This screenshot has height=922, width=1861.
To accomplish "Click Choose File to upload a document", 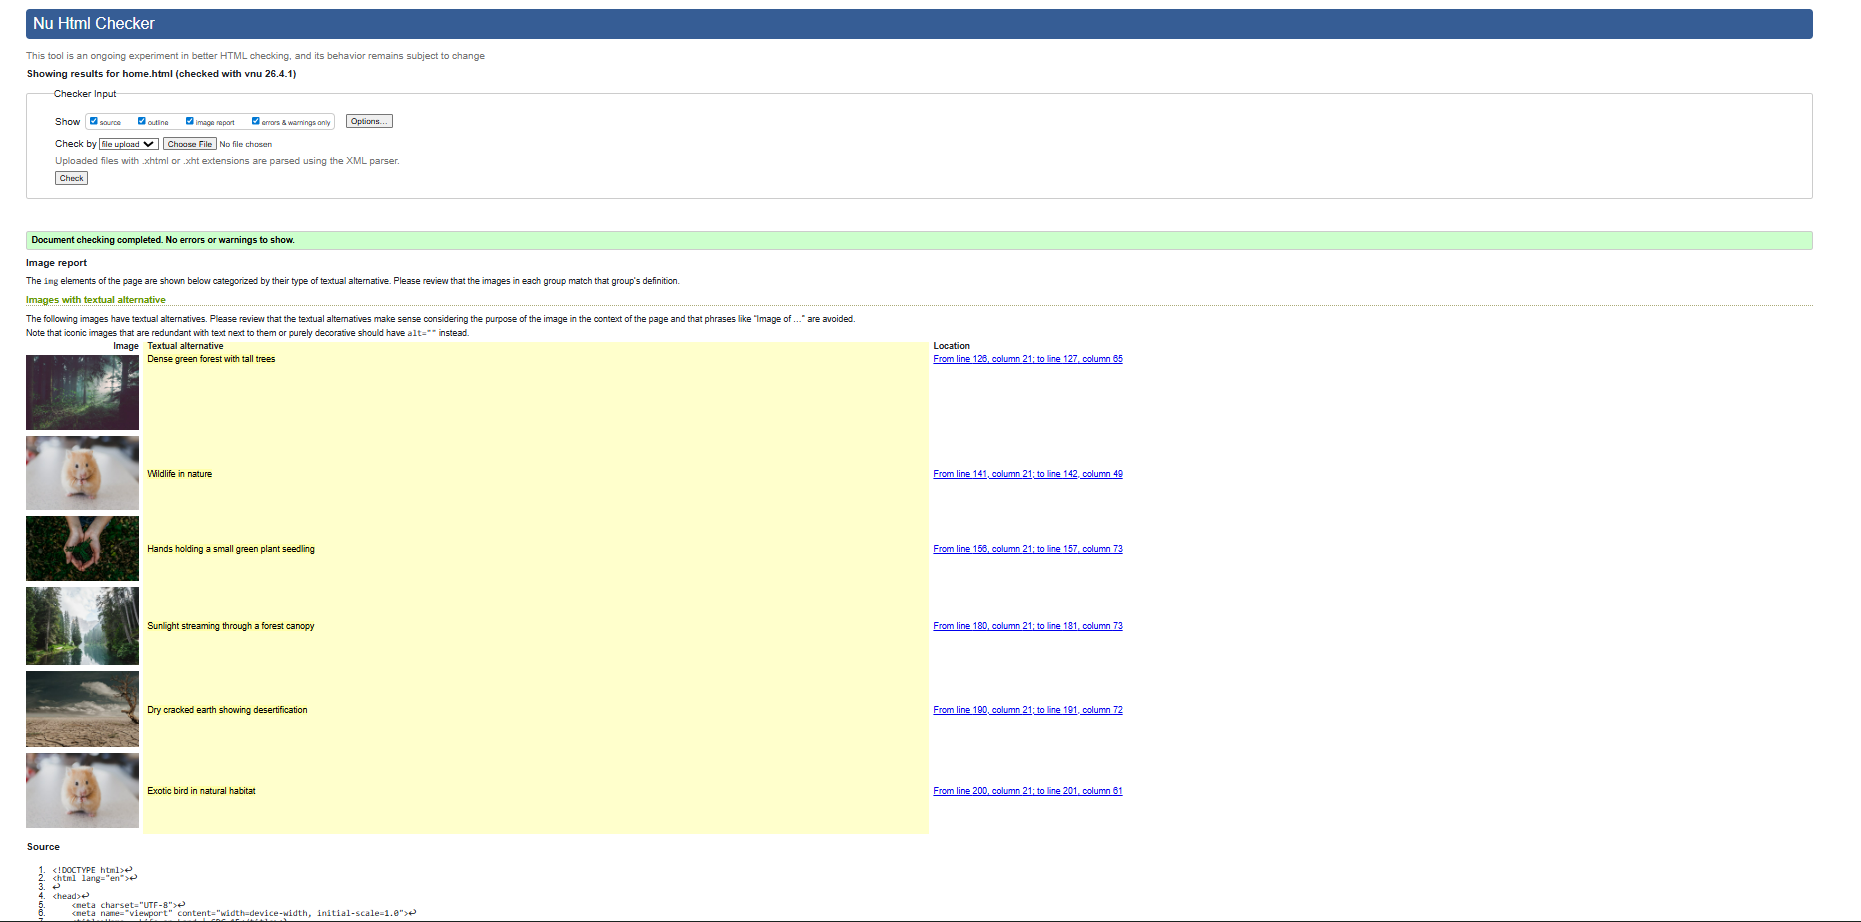I will pyautogui.click(x=189, y=143).
